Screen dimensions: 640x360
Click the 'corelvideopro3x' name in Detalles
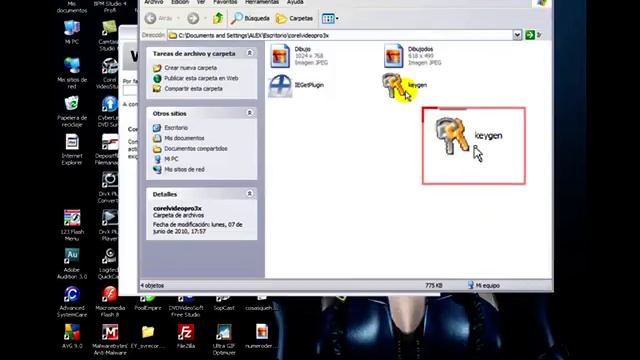[177, 208]
